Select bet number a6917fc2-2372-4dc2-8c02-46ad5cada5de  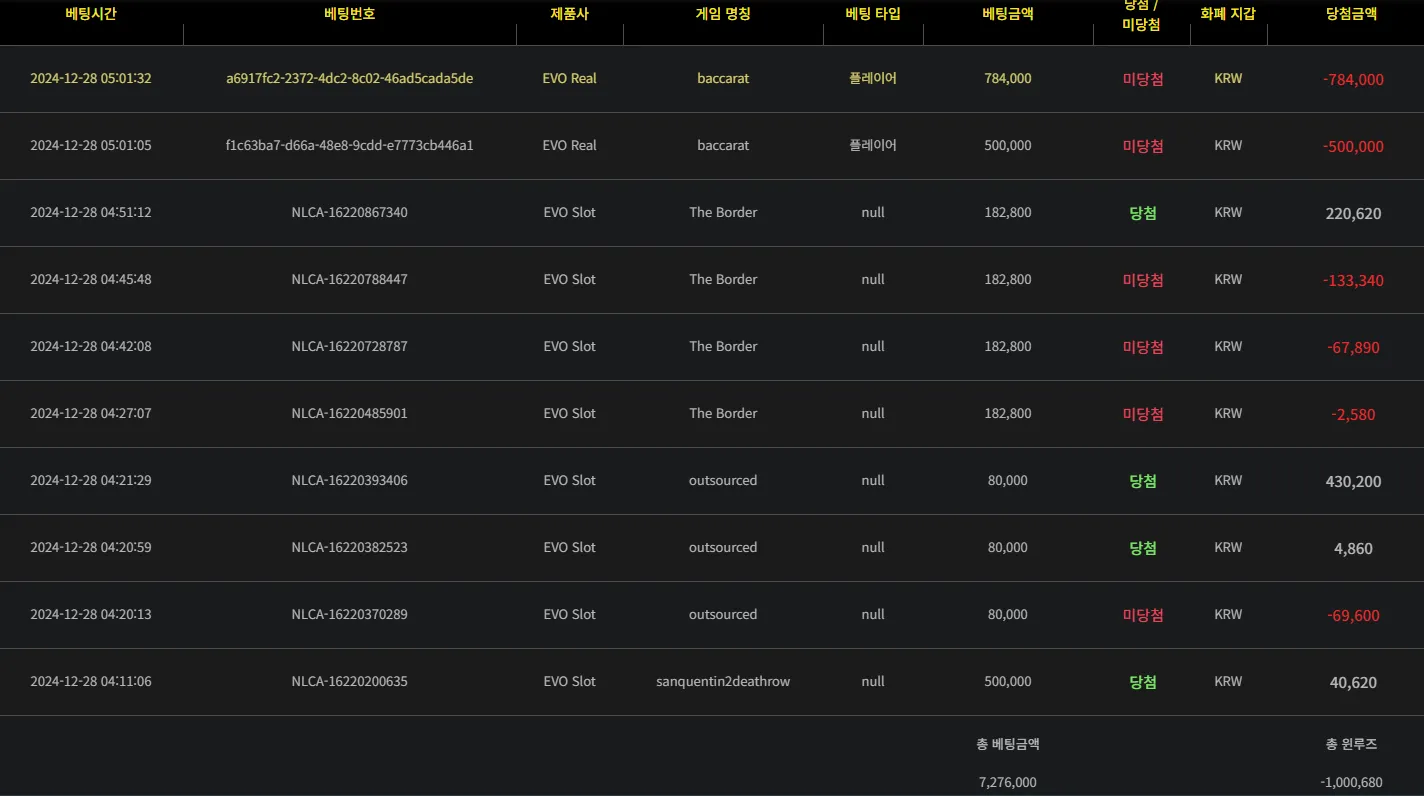[x=350, y=78]
